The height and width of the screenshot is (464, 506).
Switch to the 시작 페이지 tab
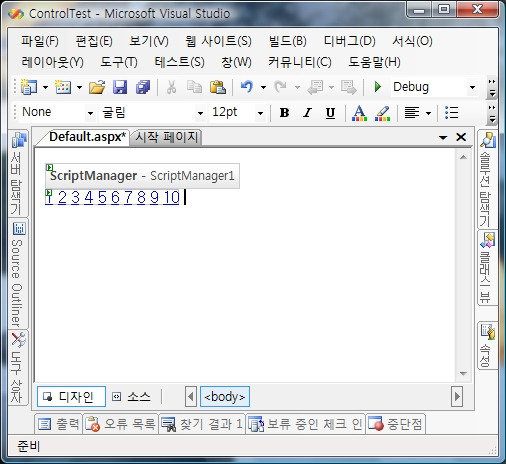click(167, 137)
